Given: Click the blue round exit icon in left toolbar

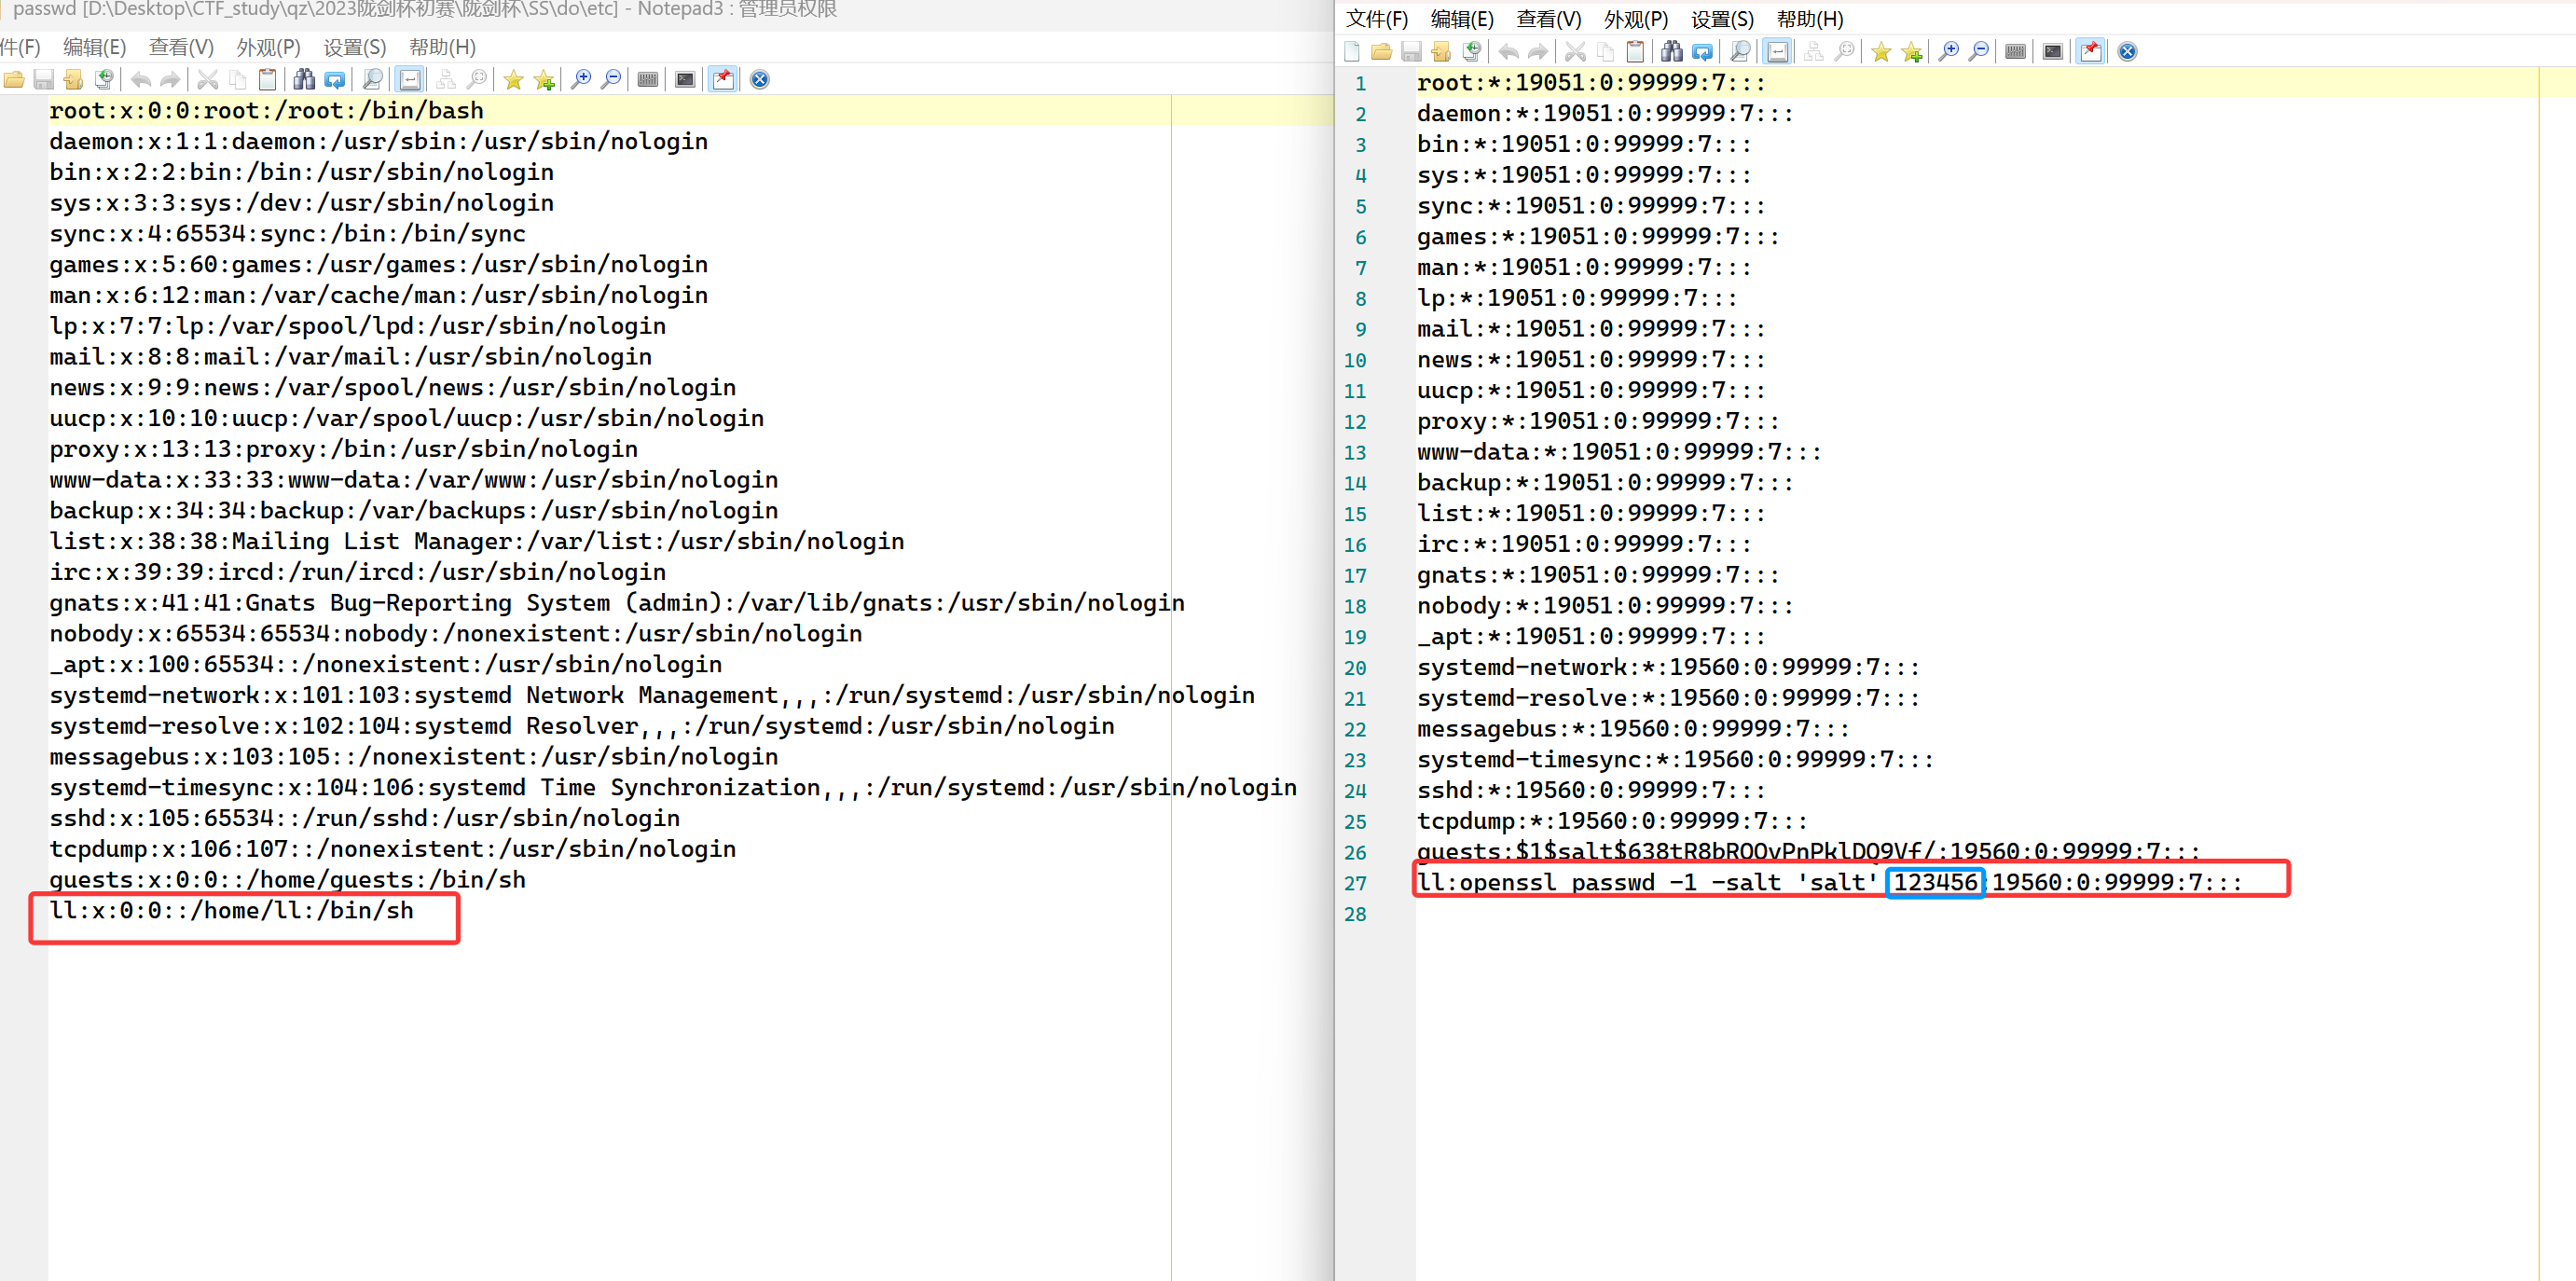Looking at the screenshot, I should click(x=760, y=80).
